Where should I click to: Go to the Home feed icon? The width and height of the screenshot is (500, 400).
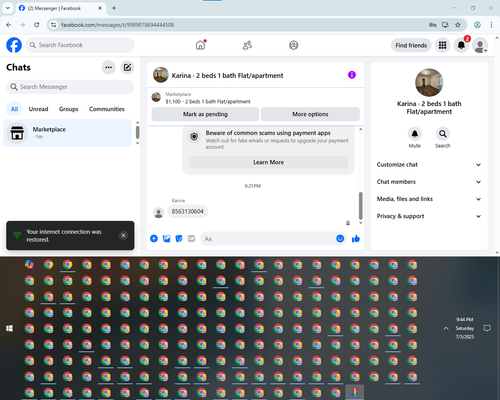[201, 45]
